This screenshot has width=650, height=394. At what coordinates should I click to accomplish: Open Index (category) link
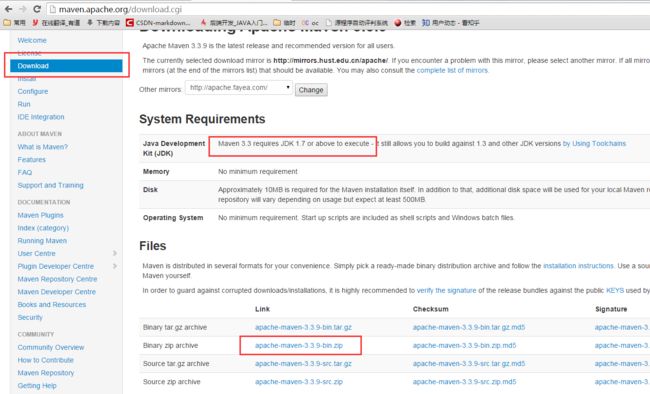pyautogui.click(x=43, y=228)
